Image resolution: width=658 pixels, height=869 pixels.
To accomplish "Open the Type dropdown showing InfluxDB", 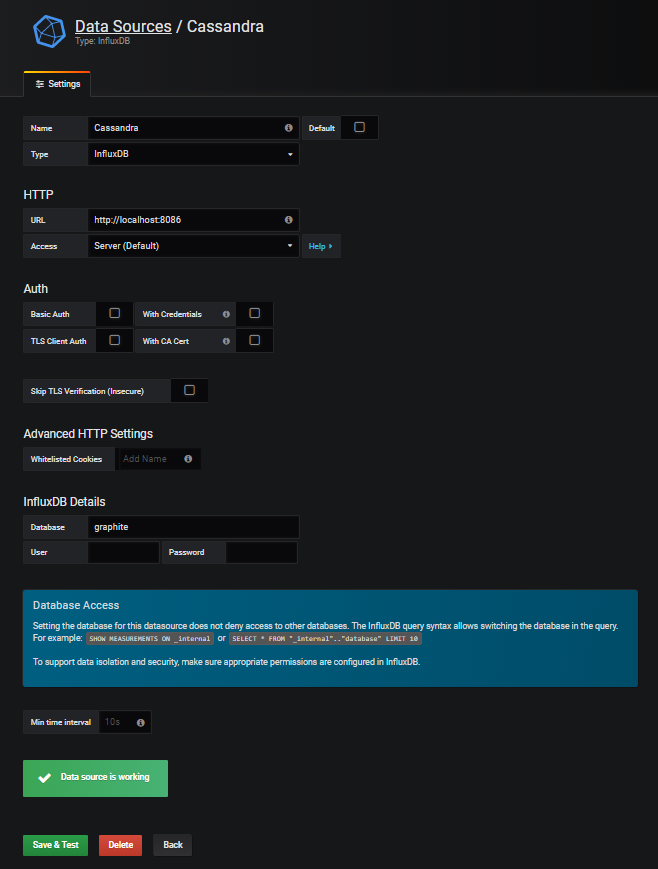I will (193, 154).
